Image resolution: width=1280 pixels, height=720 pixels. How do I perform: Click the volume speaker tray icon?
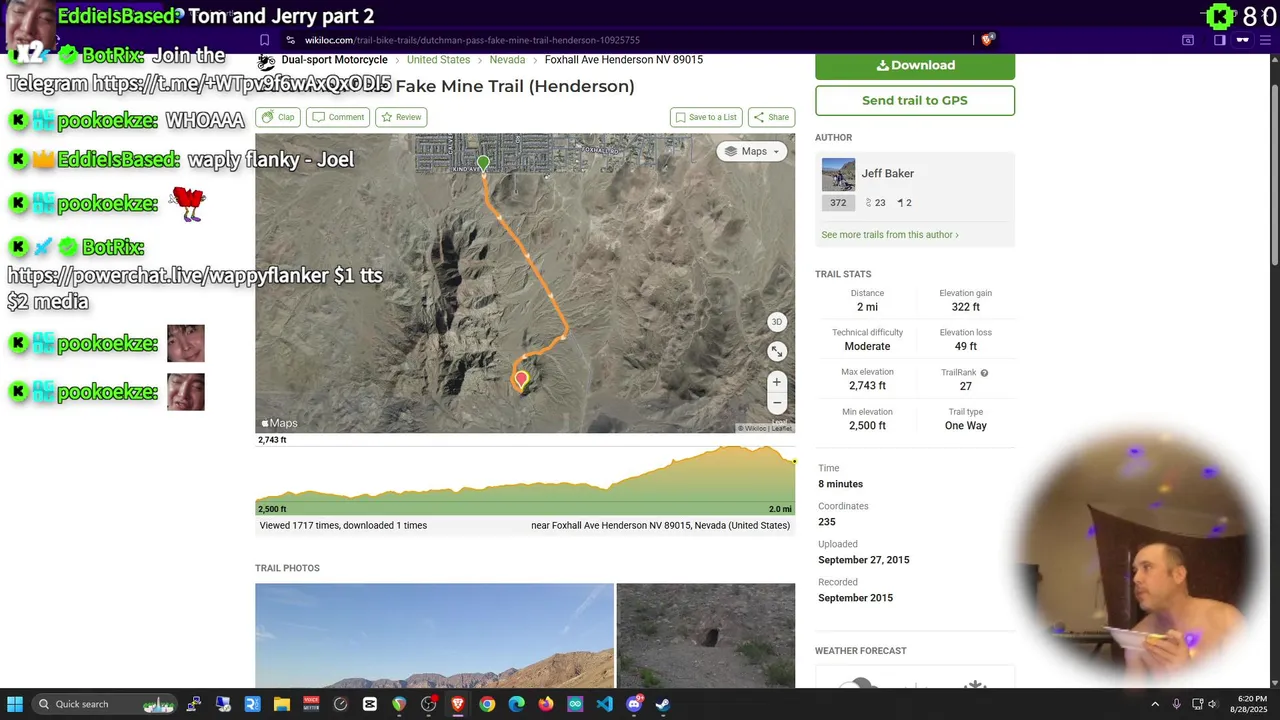[x=1212, y=704]
